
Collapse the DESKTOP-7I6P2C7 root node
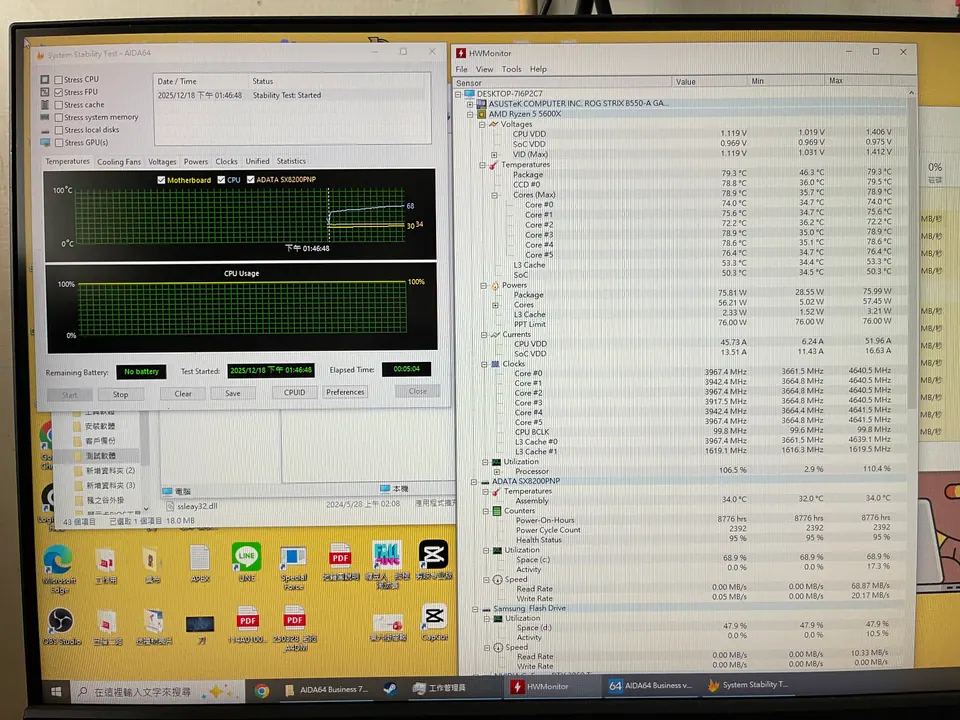point(459,94)
